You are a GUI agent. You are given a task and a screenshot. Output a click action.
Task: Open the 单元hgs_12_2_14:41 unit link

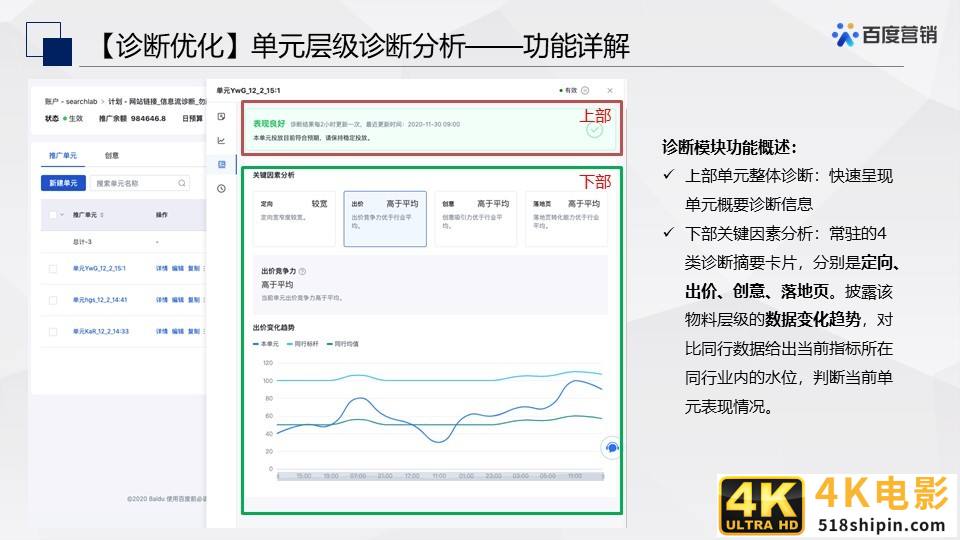click(100, 300)
